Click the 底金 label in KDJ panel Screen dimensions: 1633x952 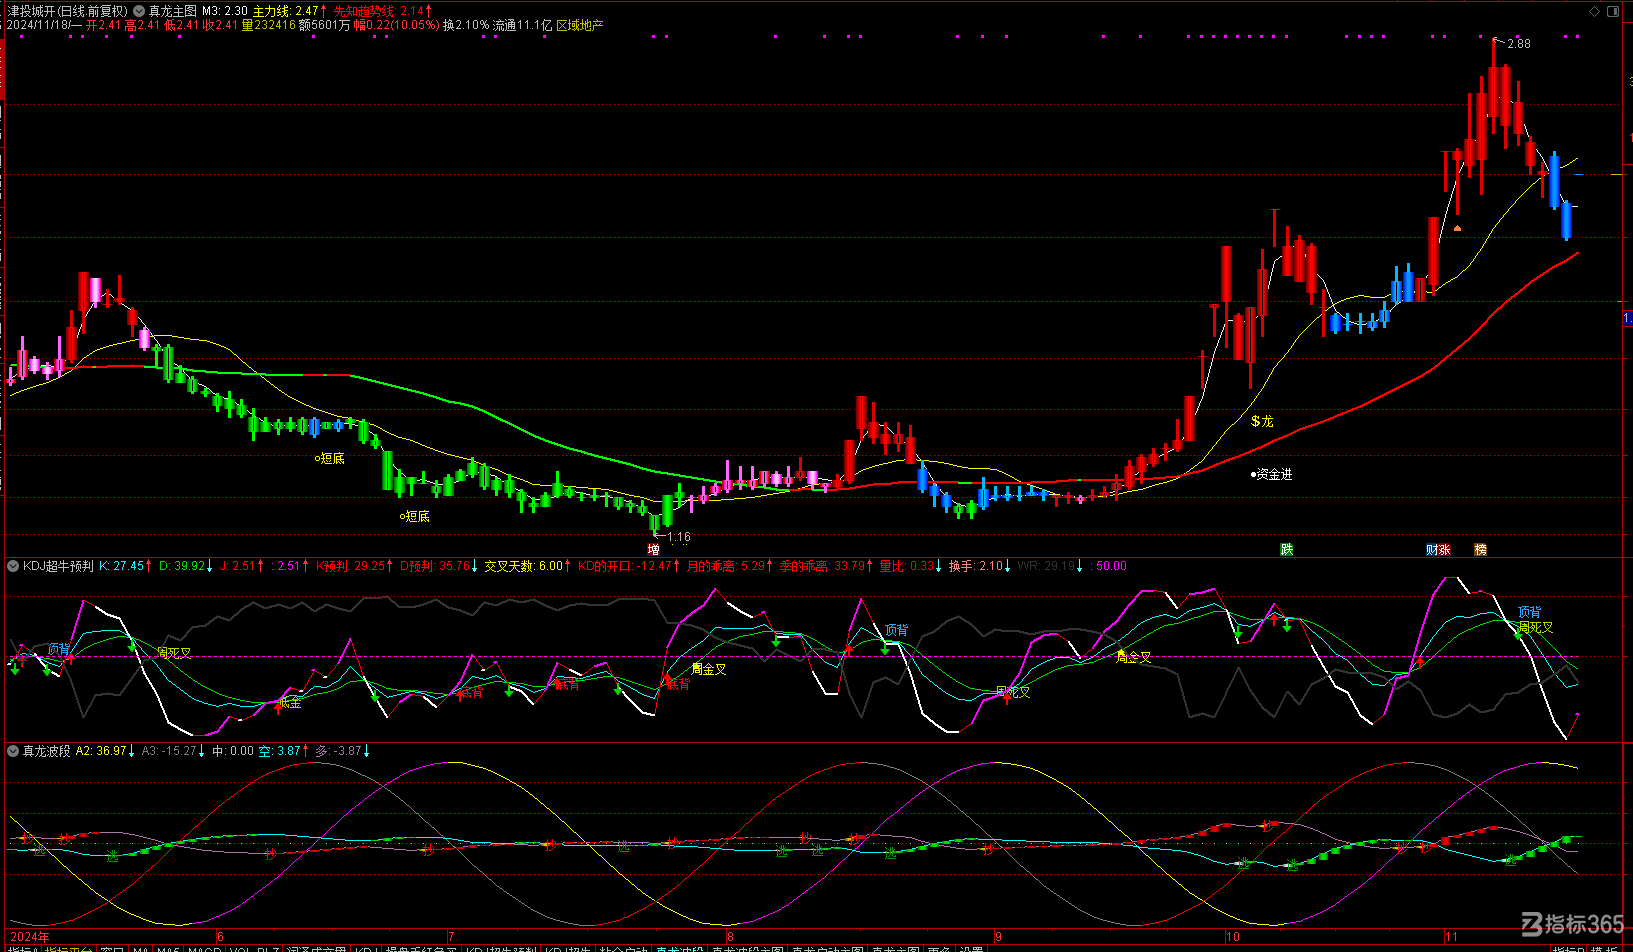289,703
